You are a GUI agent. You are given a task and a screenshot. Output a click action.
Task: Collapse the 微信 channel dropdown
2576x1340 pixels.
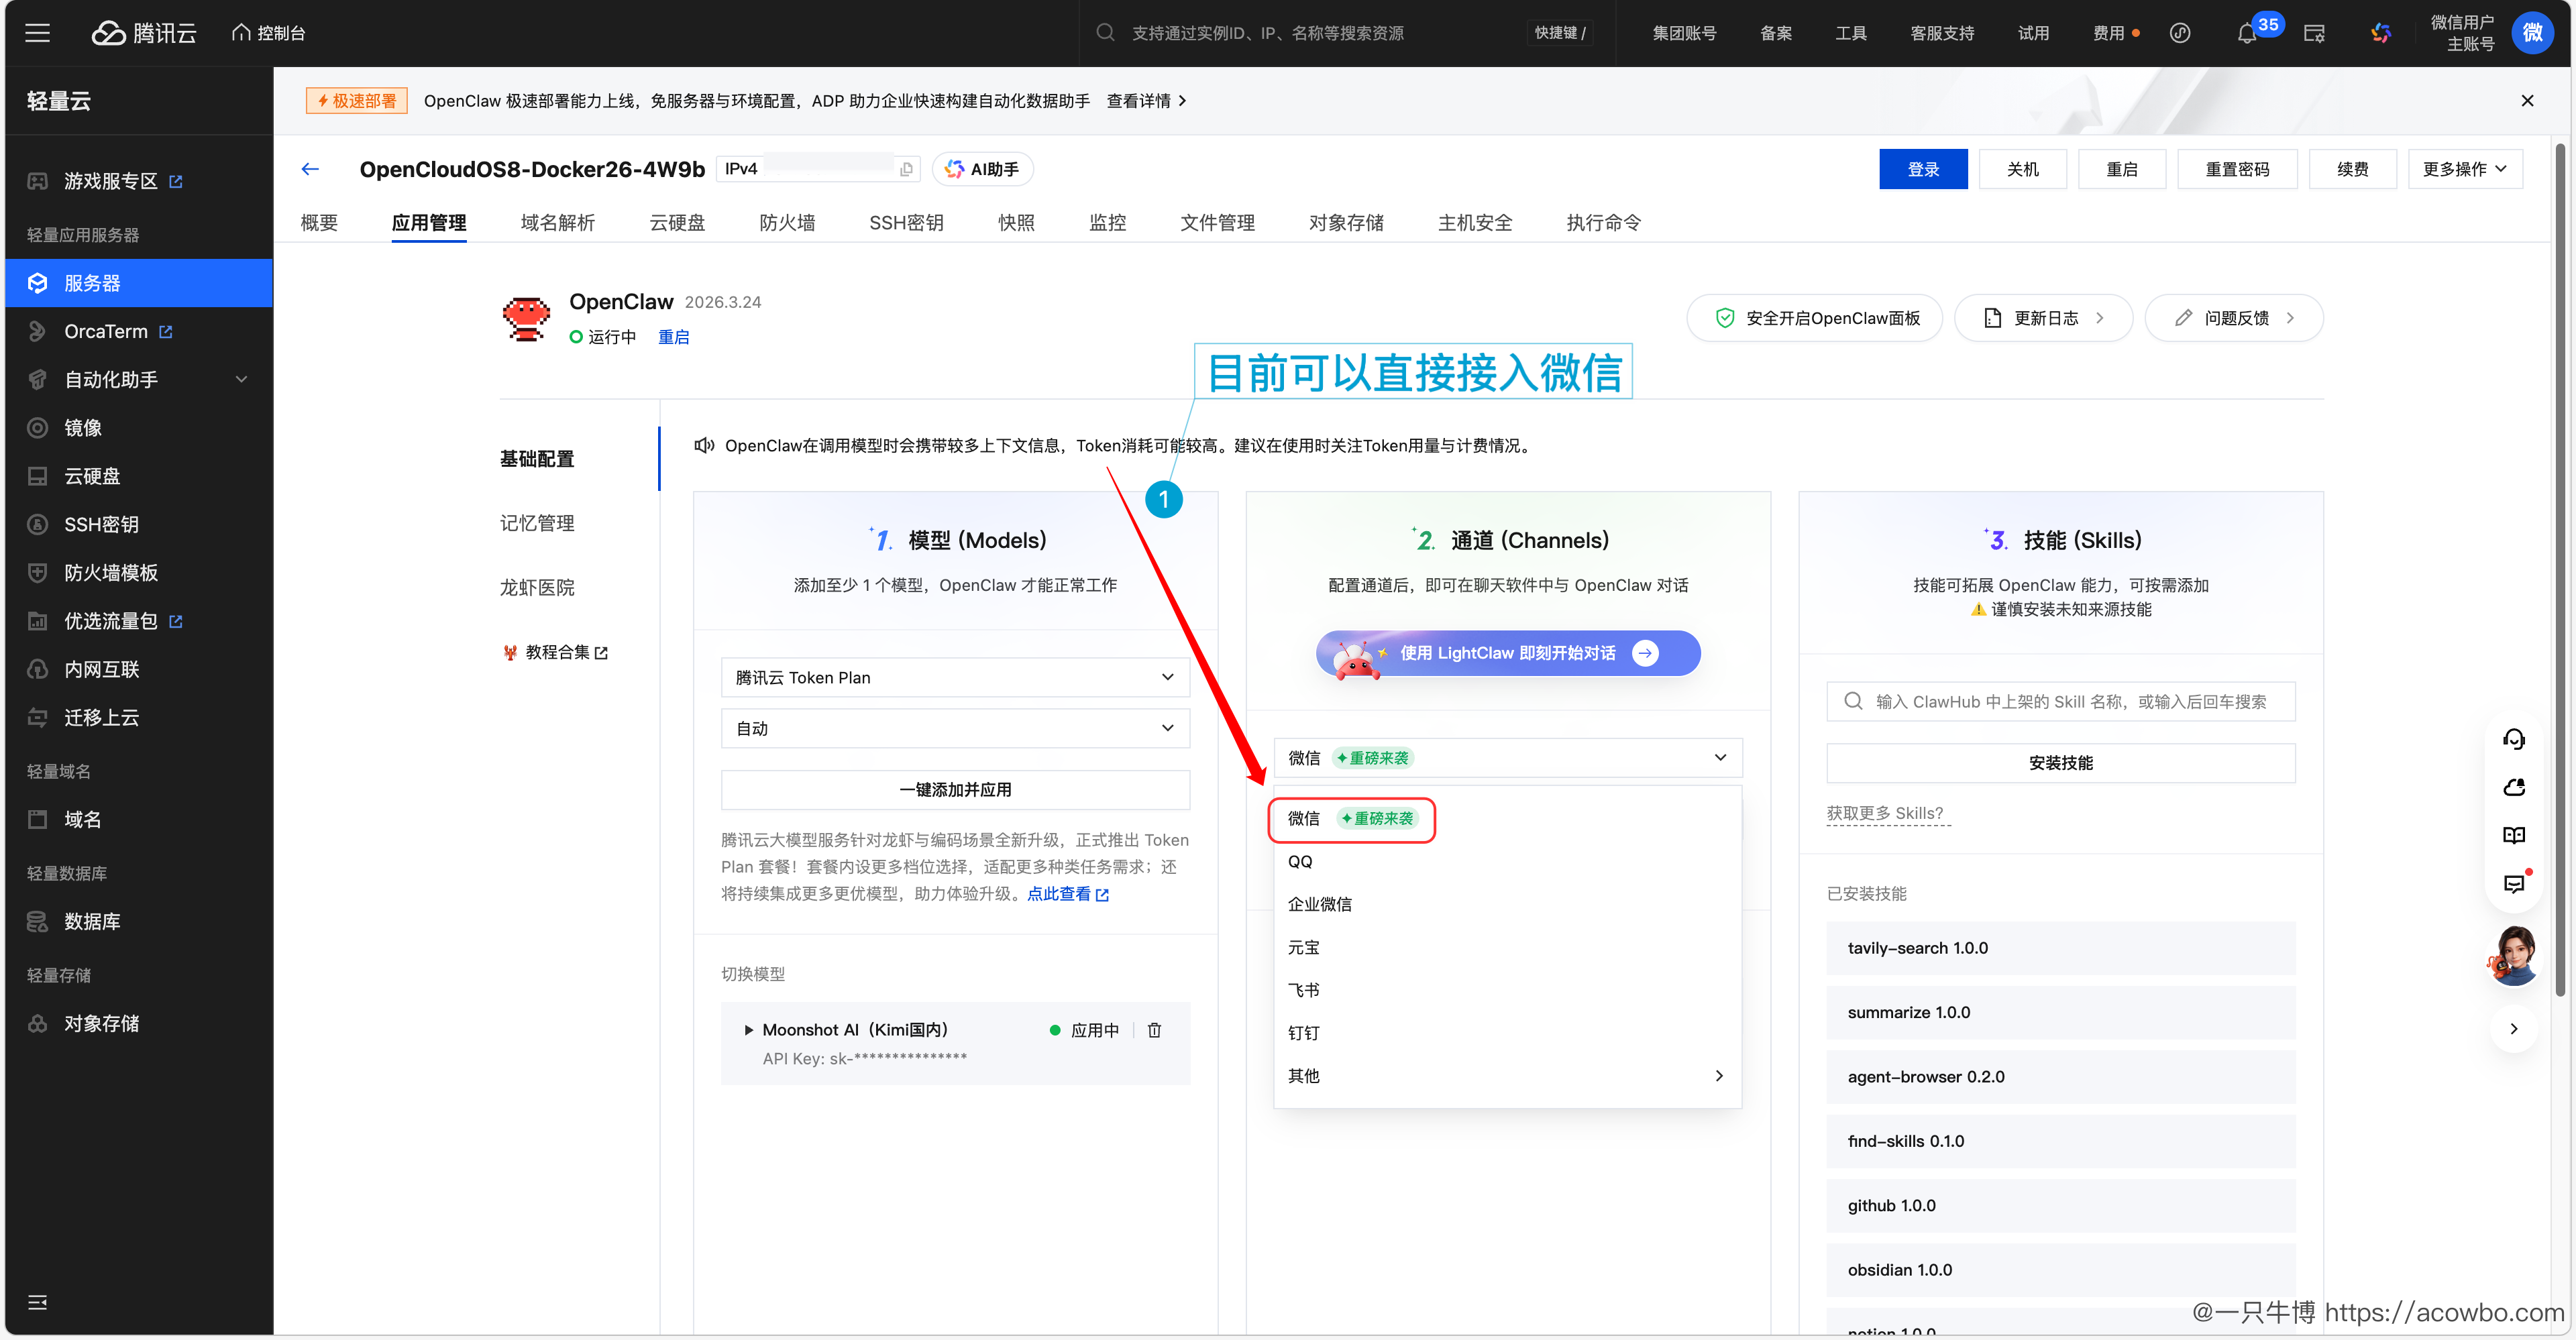click(1507, 757)
